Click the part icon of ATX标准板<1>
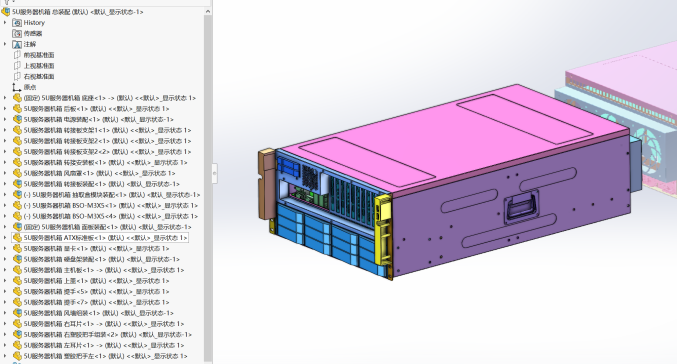 17,237
